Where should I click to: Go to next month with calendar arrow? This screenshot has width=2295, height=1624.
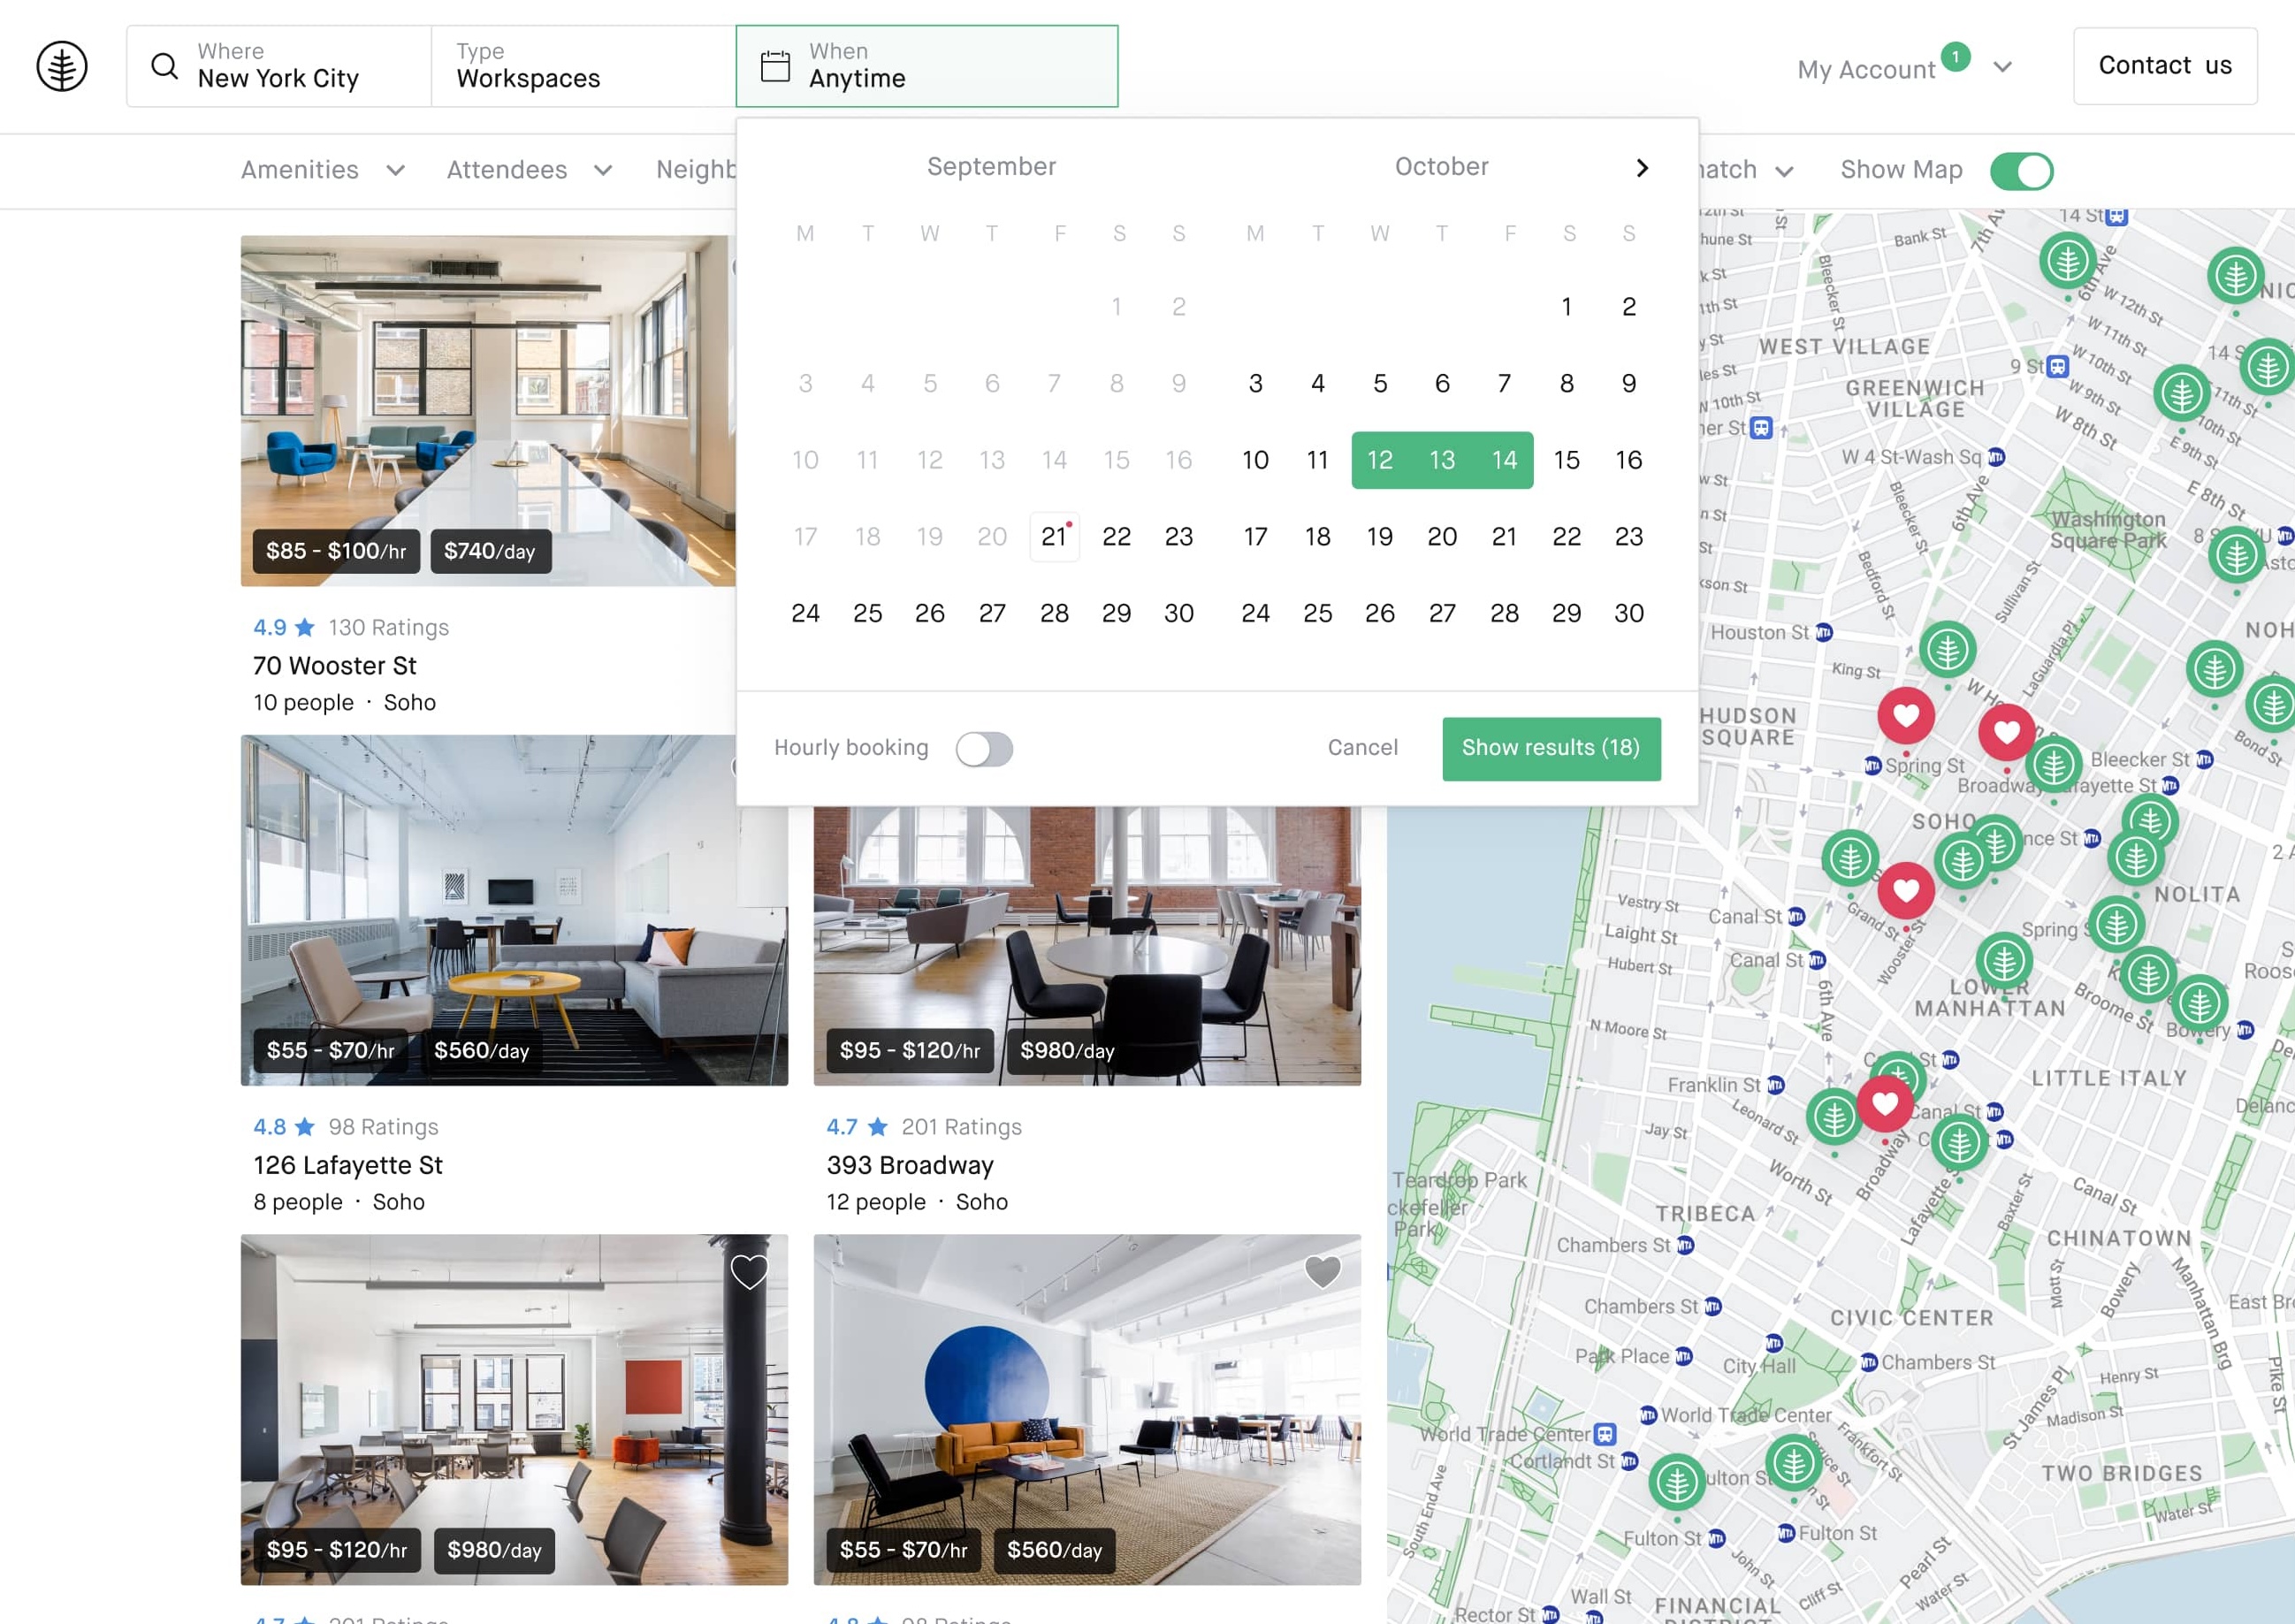1641,168
